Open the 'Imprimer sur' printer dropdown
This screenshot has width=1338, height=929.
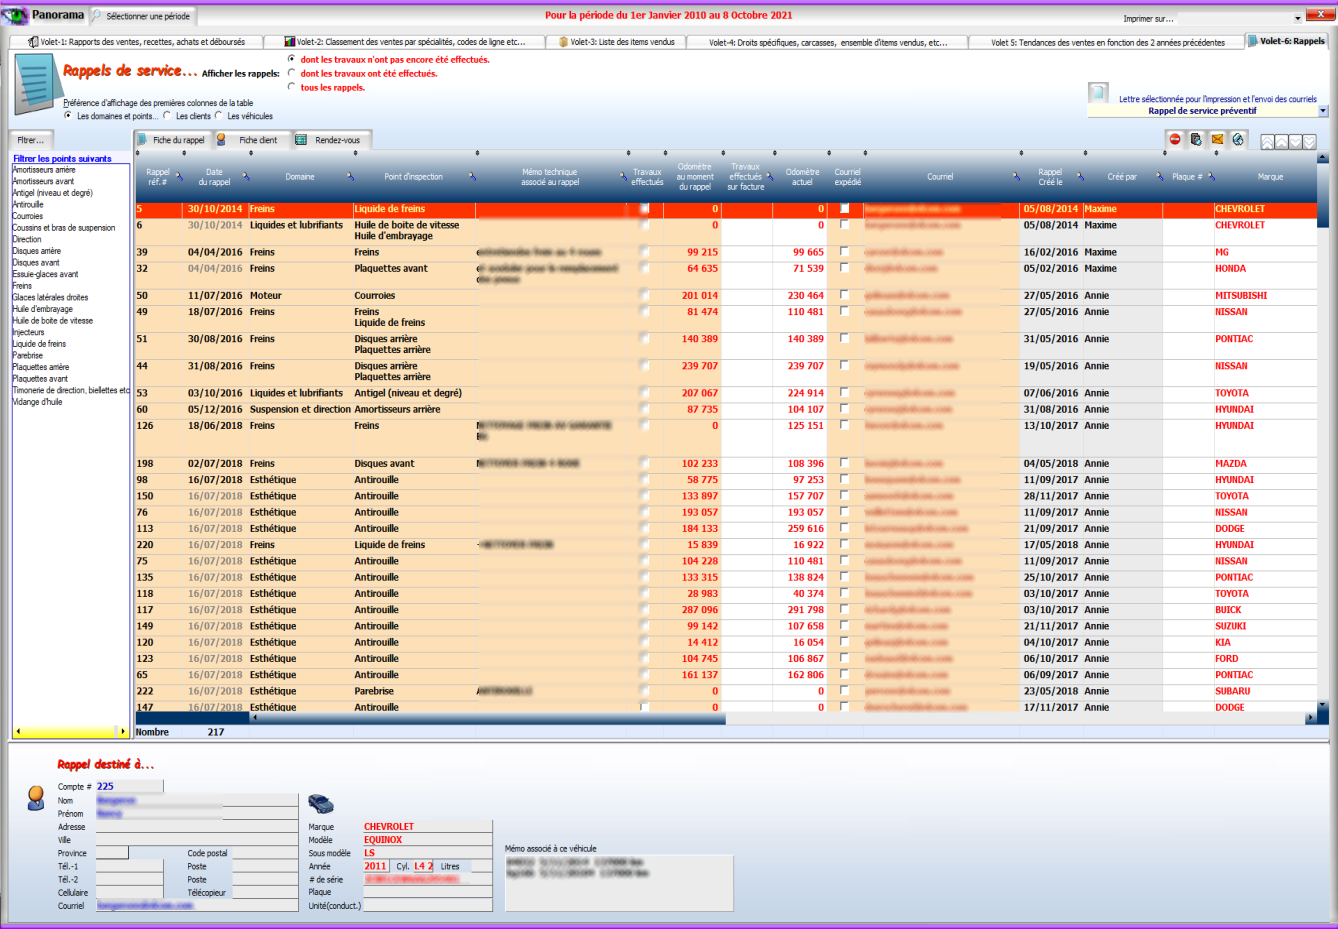pos(1298,18)
